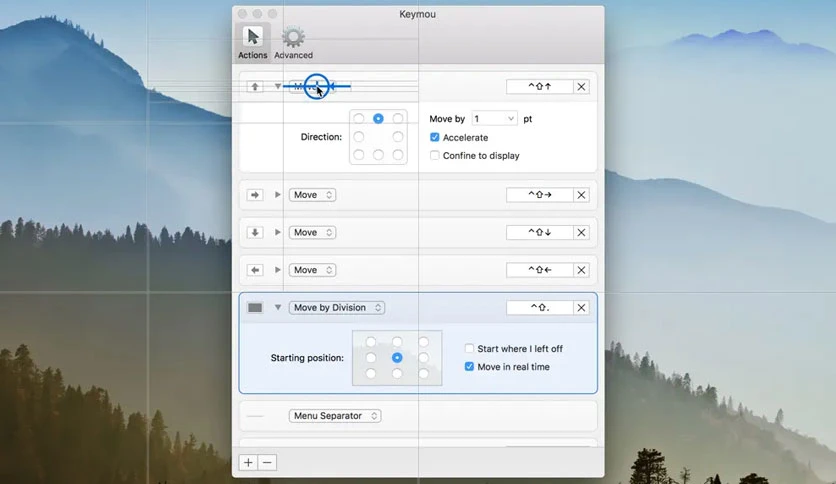Click the ^⇧. shortcut field
This screenshot has height=484, width=836.
point(540,308)
